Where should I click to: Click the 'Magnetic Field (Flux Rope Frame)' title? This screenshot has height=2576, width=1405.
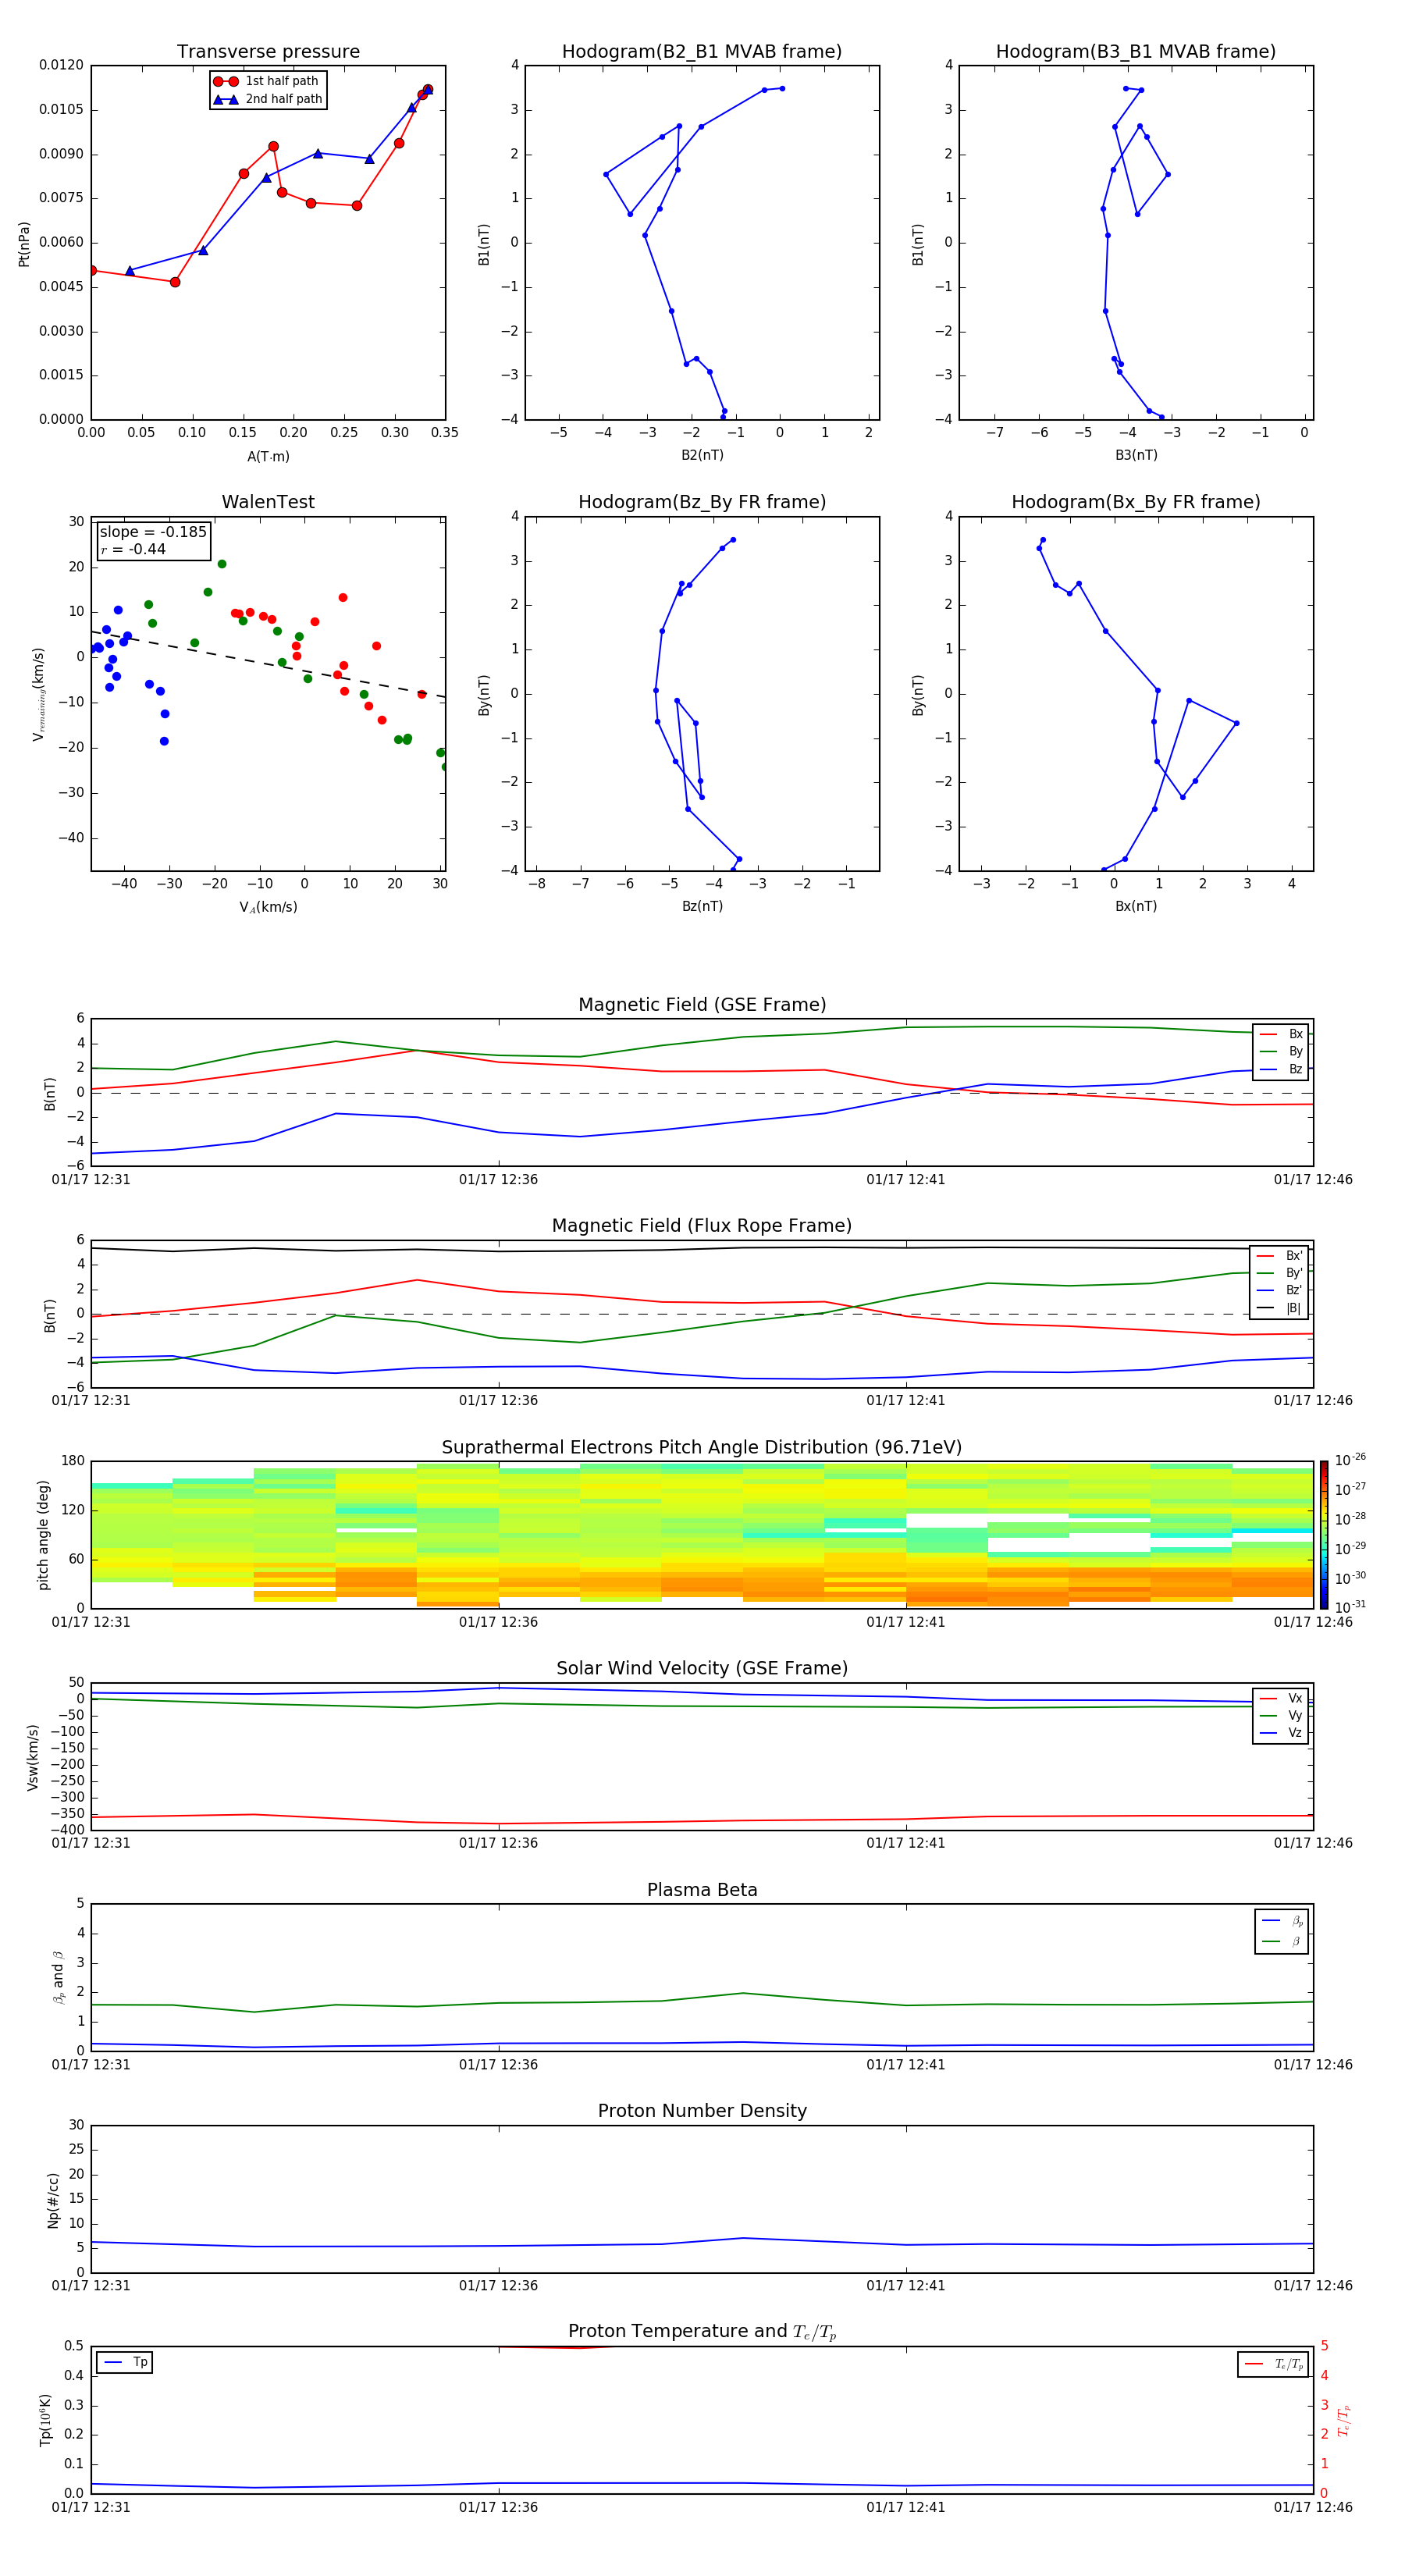(x=702, y=1226)
